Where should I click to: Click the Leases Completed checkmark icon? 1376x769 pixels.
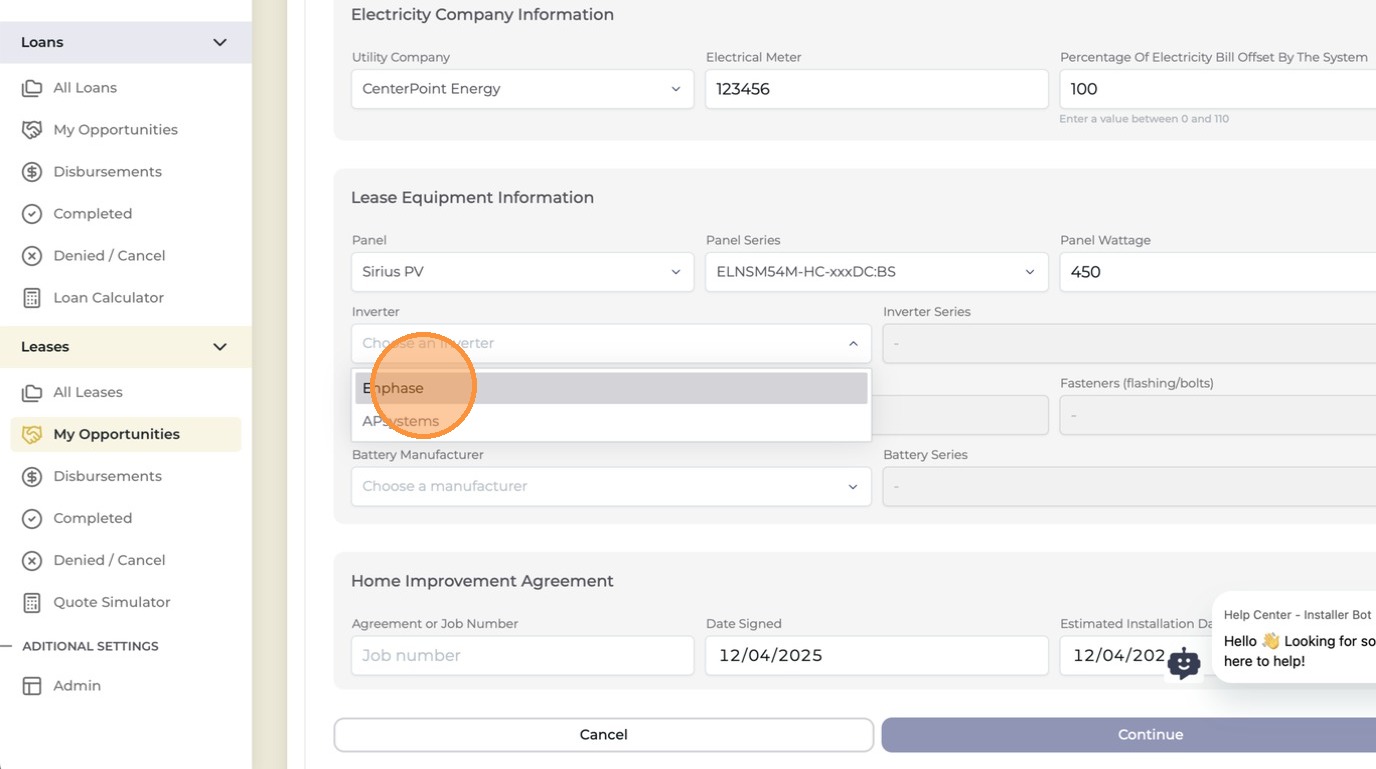point(32,519)
